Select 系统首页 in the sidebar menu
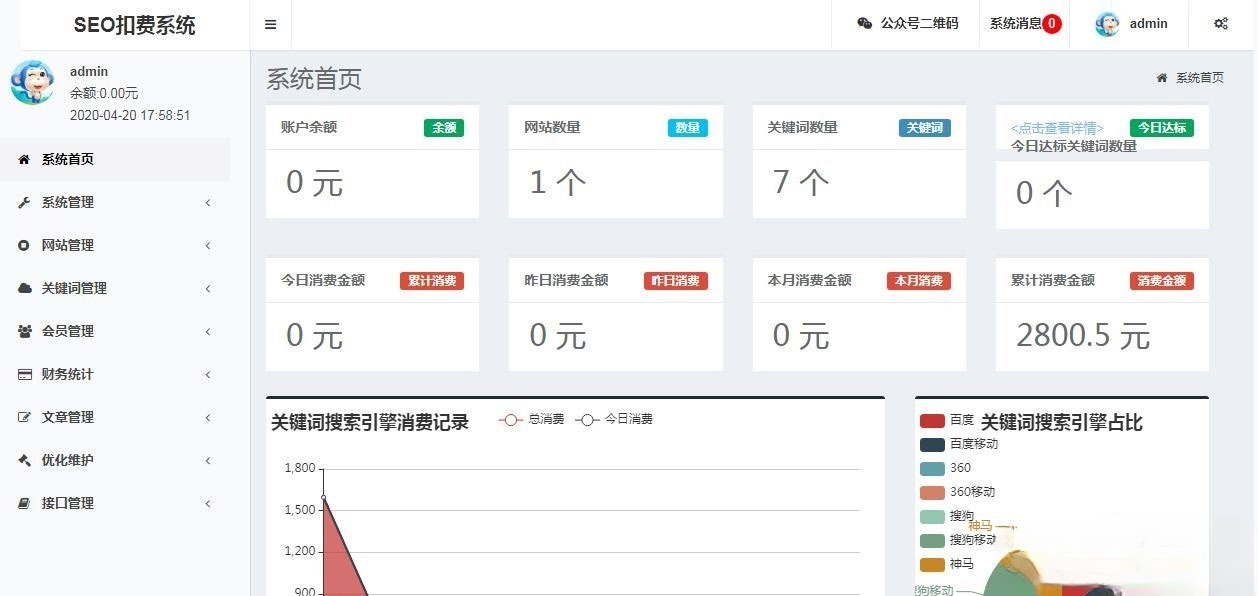Viewport: 1258px width, 596px height. pos(67,158)
